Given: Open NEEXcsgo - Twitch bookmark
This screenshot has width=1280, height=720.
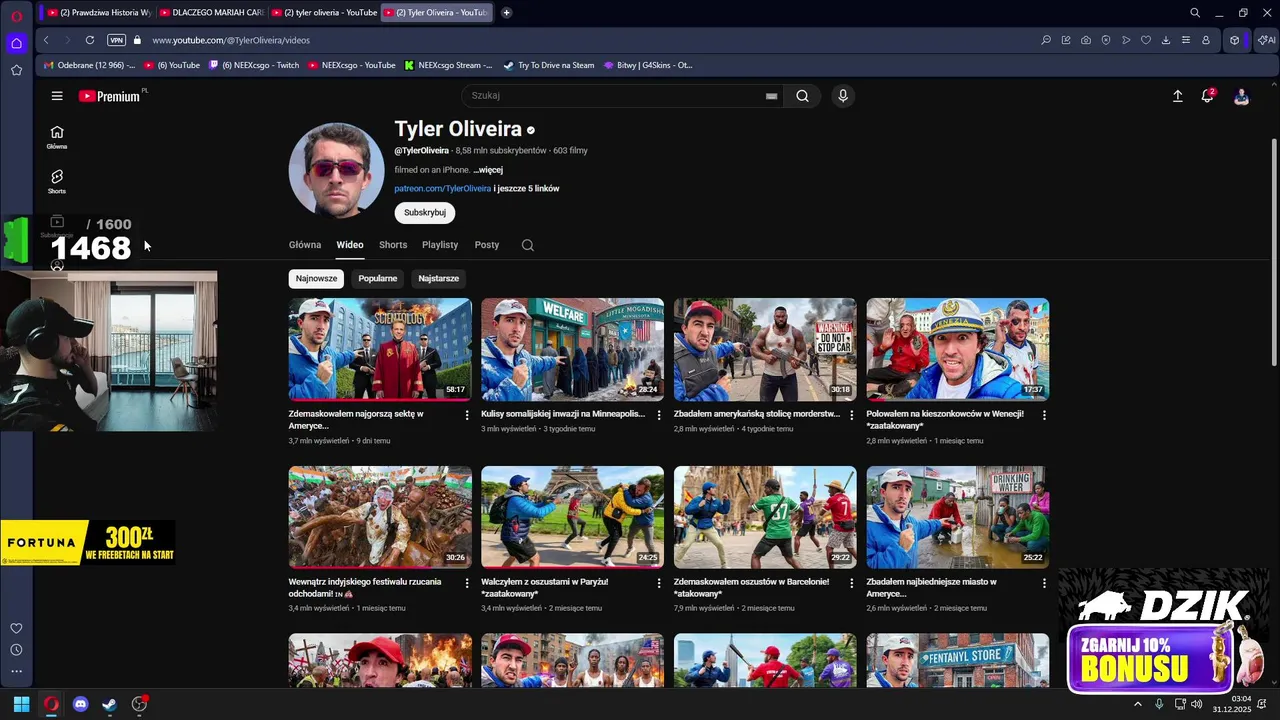Looking at the screenshot, I should click(253, 65).
